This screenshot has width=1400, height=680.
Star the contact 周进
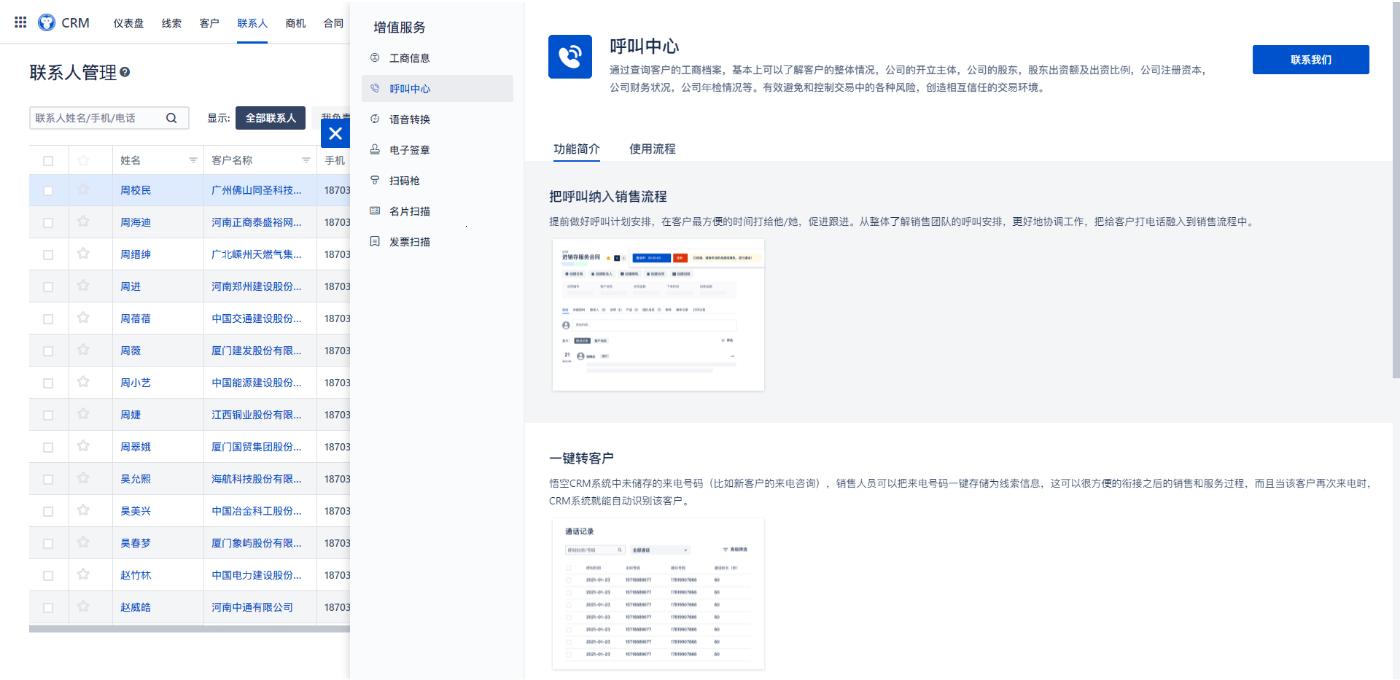tap(84, 286)
